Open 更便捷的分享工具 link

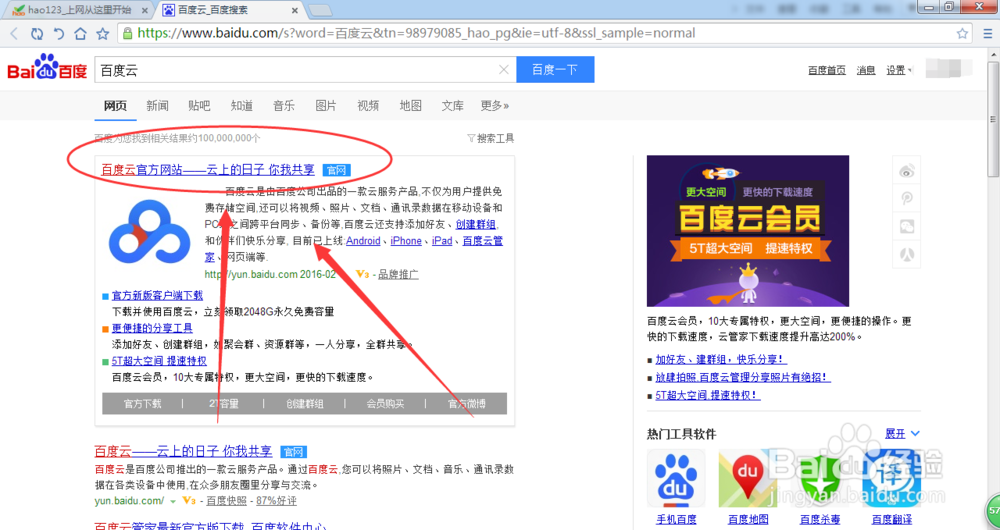pyautogui.click(x=152, y=328)
